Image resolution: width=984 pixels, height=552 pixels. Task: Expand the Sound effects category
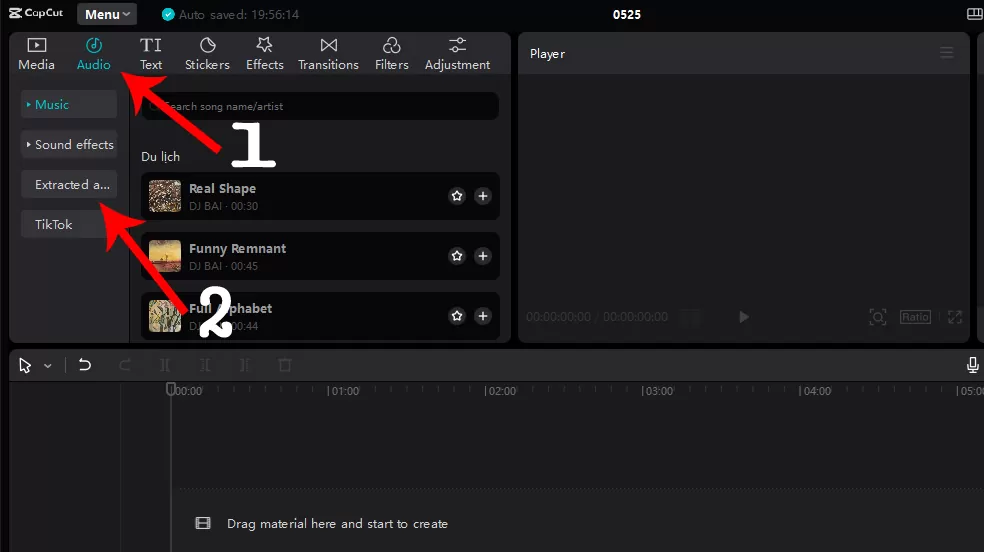(x=69, y=145)
